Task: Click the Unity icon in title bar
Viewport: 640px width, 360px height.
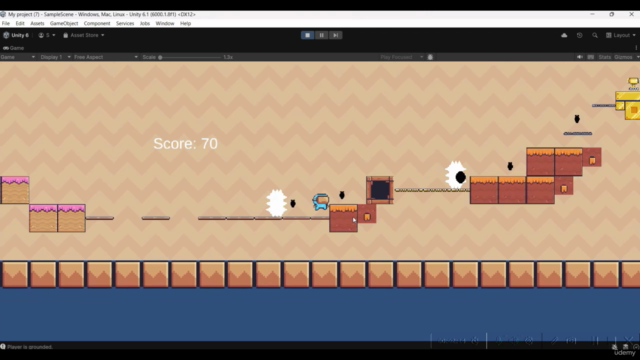Action: coord(3,14)
